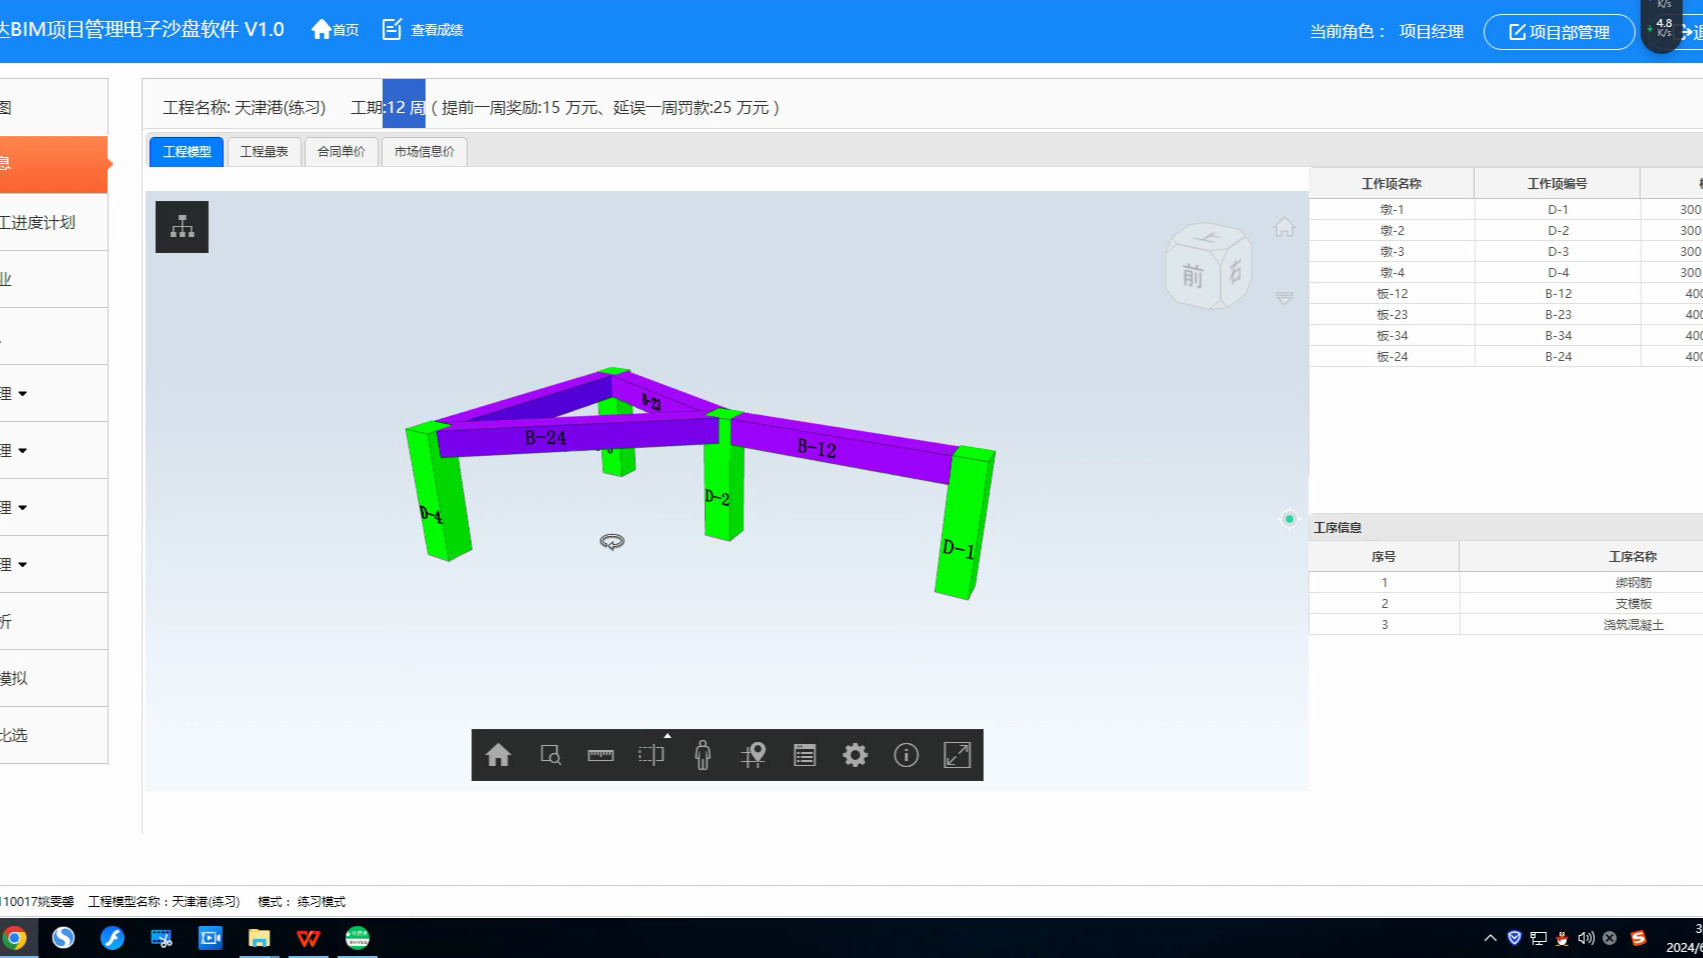This screenshot has width=1703, height=958.
Task: Select the 墩-1 row name cell
Action: click(x=1392, y=209)
